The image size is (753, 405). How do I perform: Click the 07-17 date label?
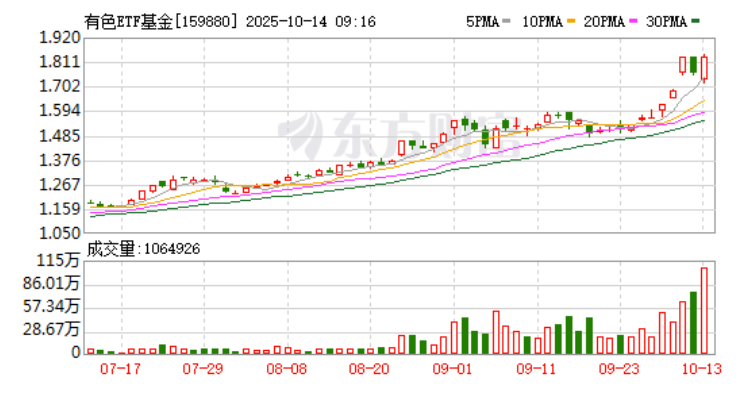pyautogui.click(x=121, y=369)
